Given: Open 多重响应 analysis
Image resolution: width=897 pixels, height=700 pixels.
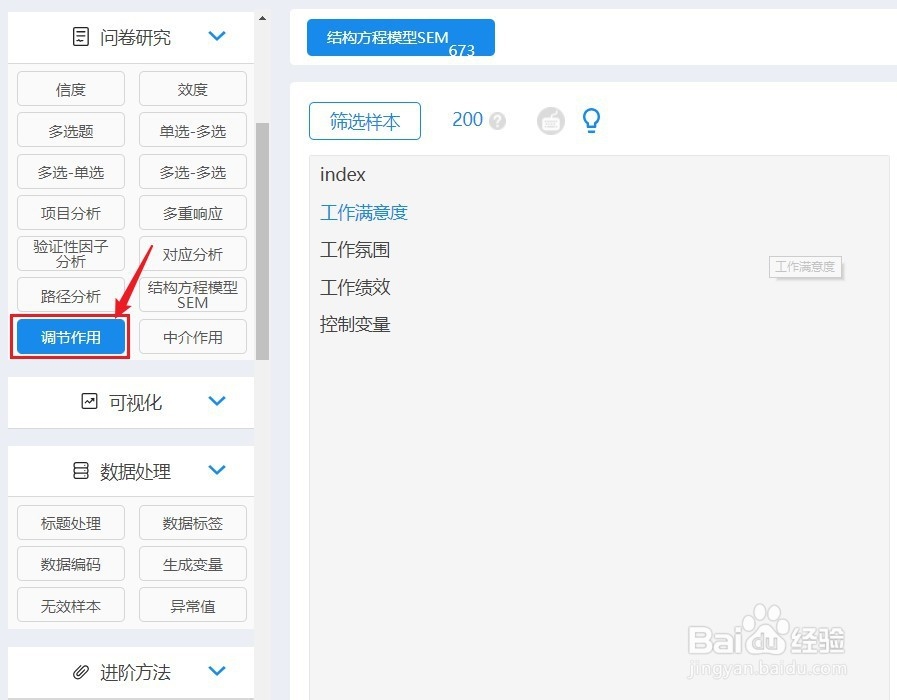Looking at the screenshot, I should click(x=193, y=213).
